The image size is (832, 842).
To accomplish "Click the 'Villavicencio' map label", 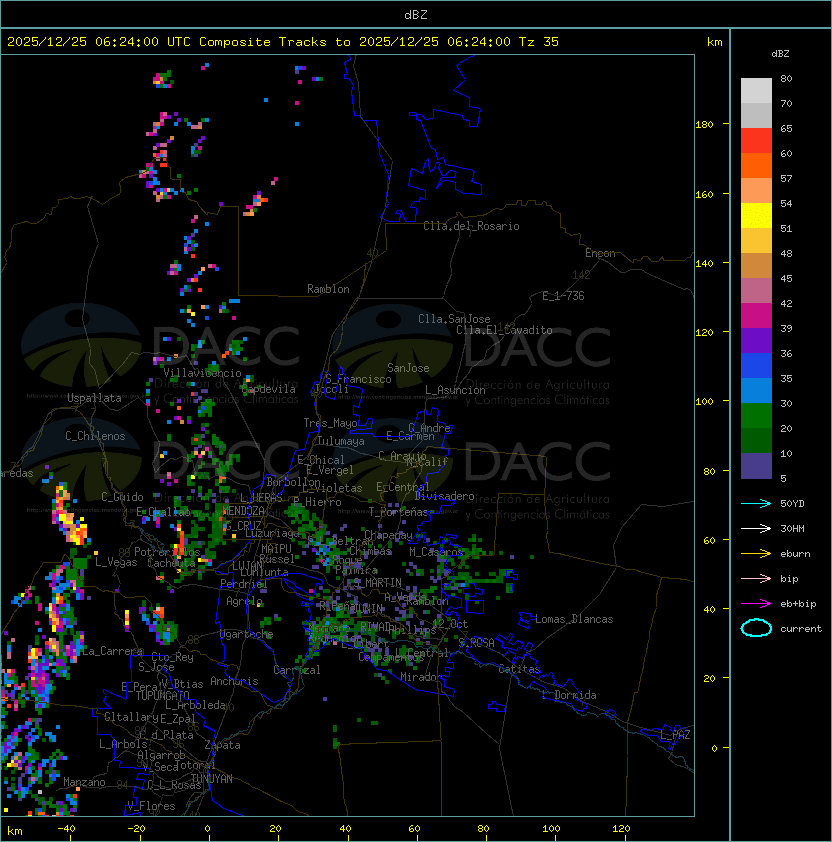I will pyautogui.click(x=202, y=373).
